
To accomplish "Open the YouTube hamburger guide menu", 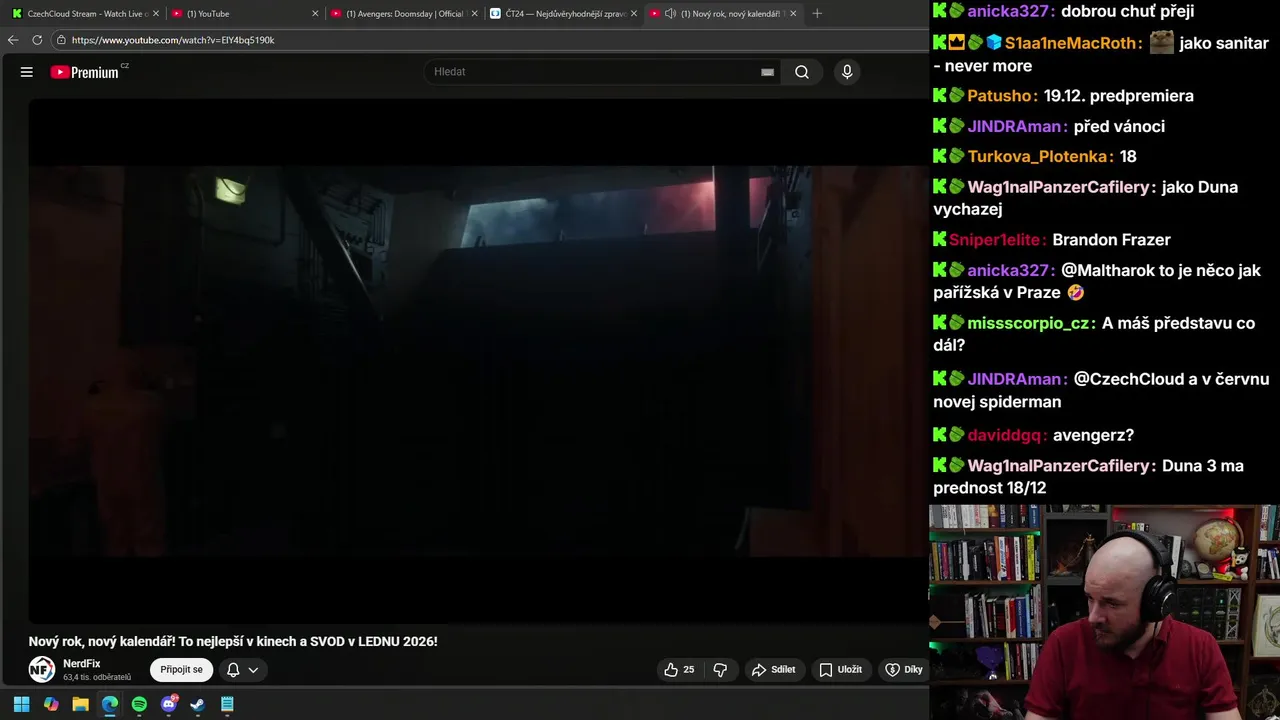I will point(27,72).
